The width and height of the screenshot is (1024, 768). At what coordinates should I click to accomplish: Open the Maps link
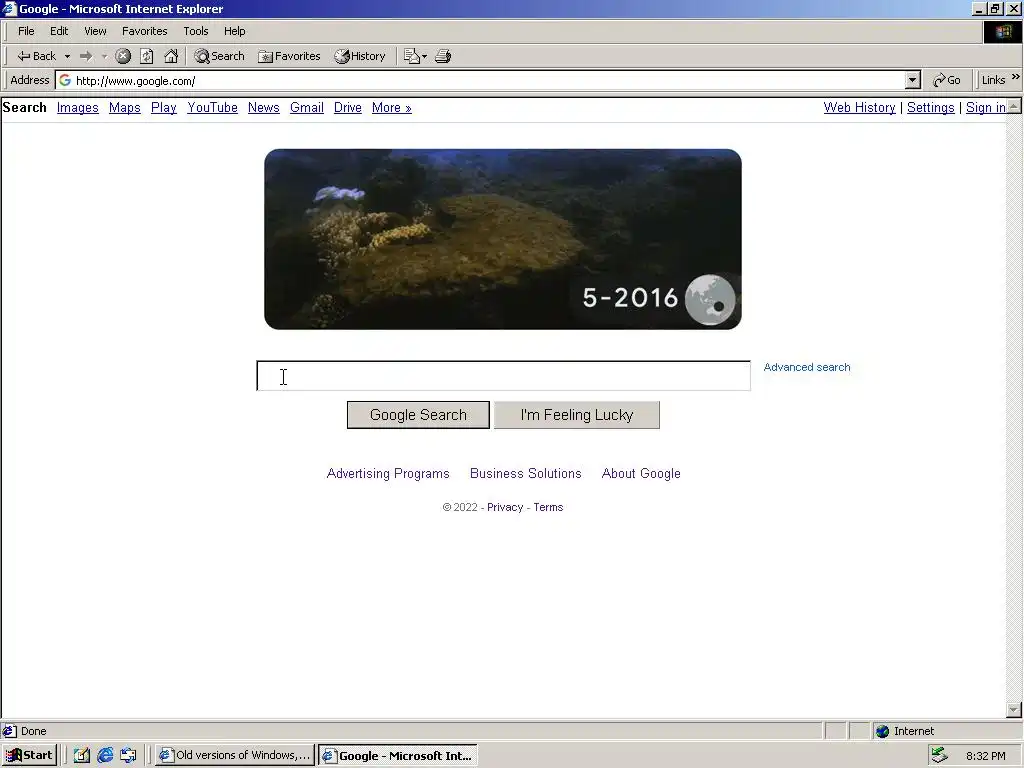pos(125,108)
